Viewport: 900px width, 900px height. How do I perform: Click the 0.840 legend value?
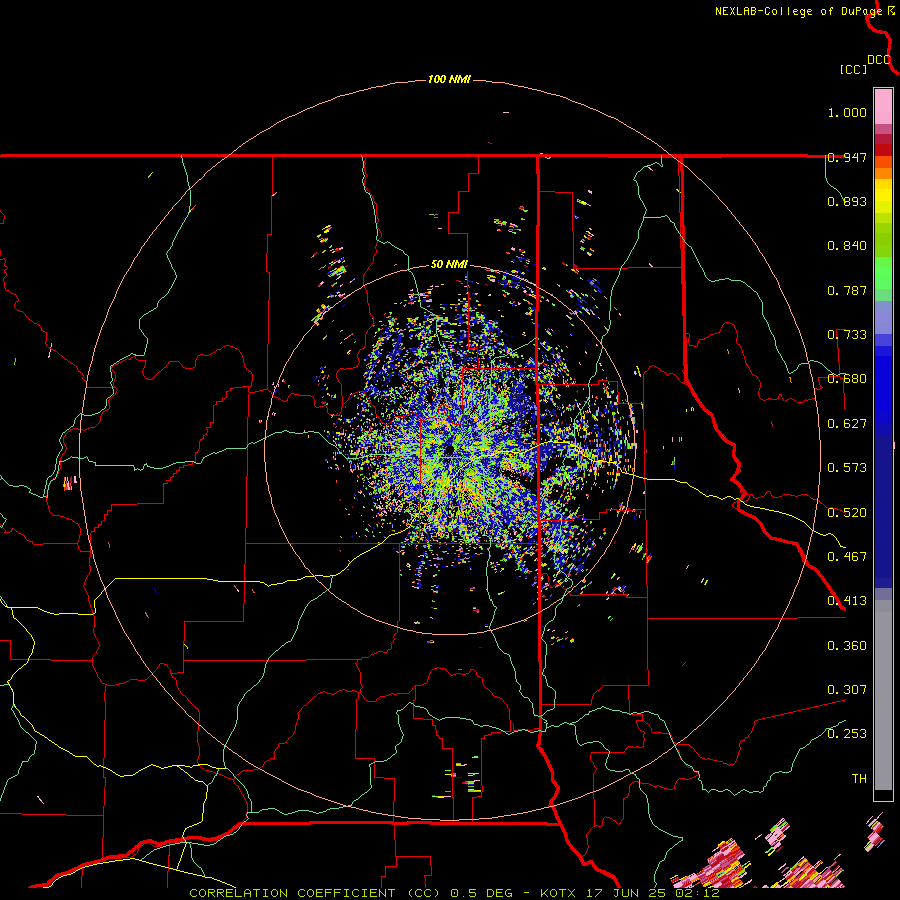[847, 246]
